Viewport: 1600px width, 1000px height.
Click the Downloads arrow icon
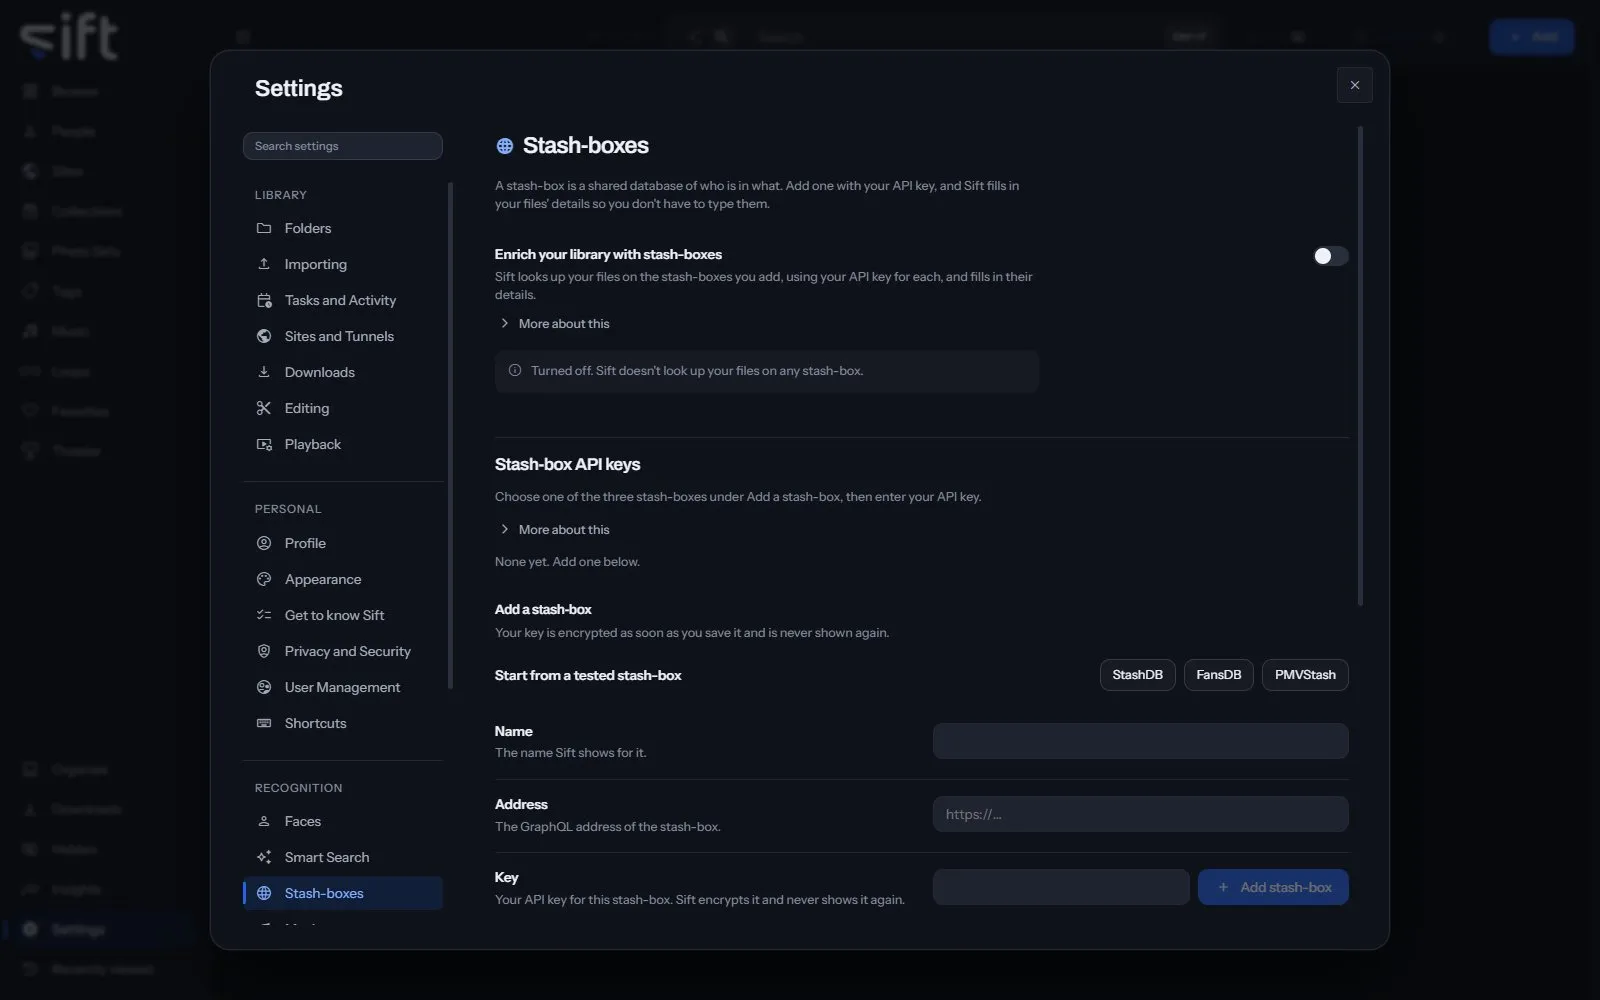264,372
